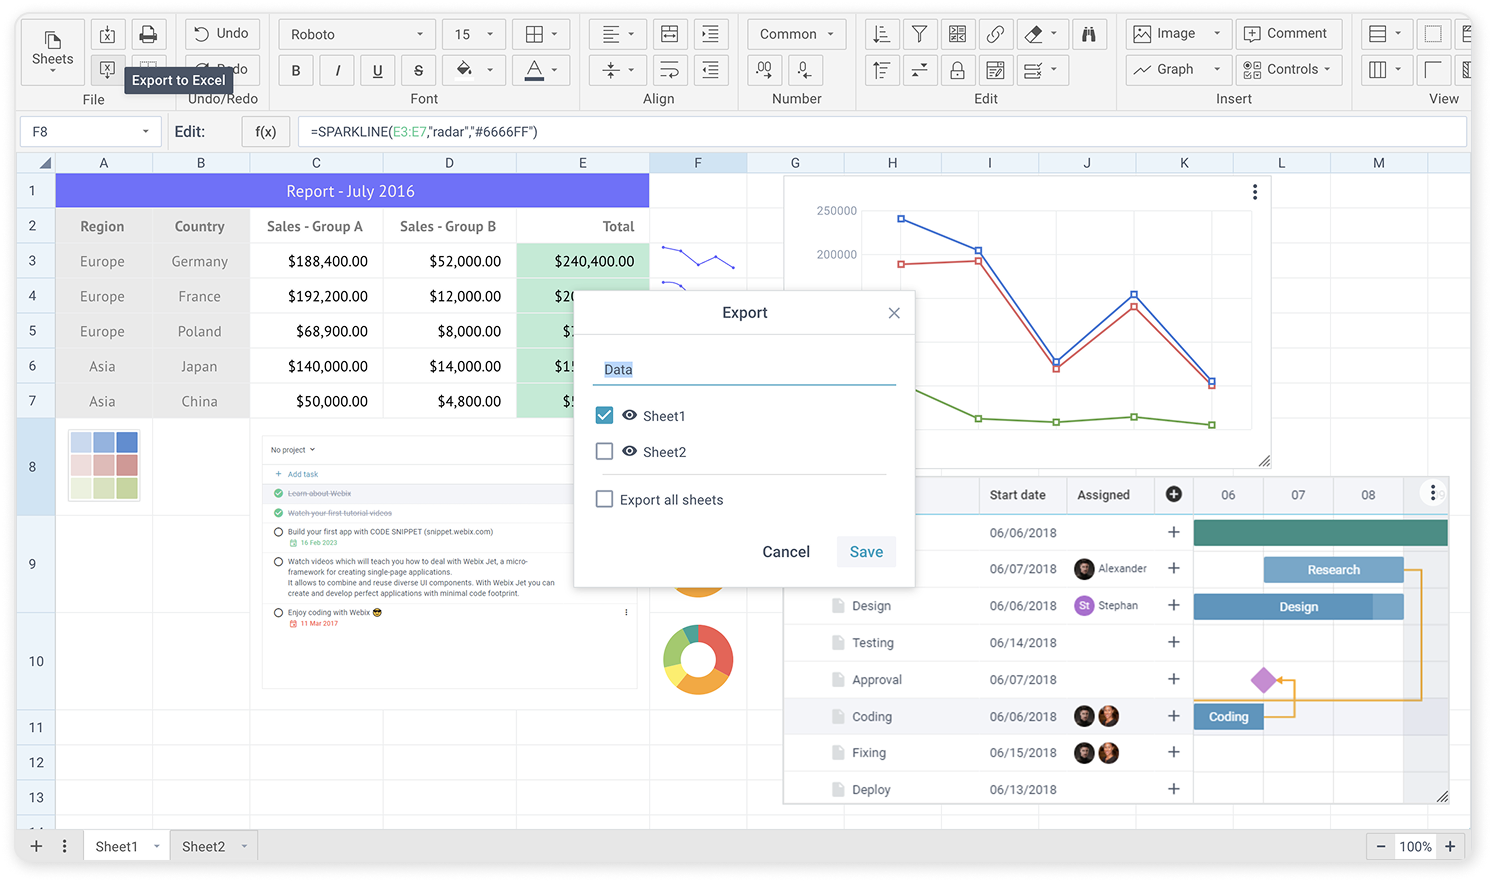Toggle italic text formatting
The width and height of the screenshot is (1492, 882).
pos(337,70)
